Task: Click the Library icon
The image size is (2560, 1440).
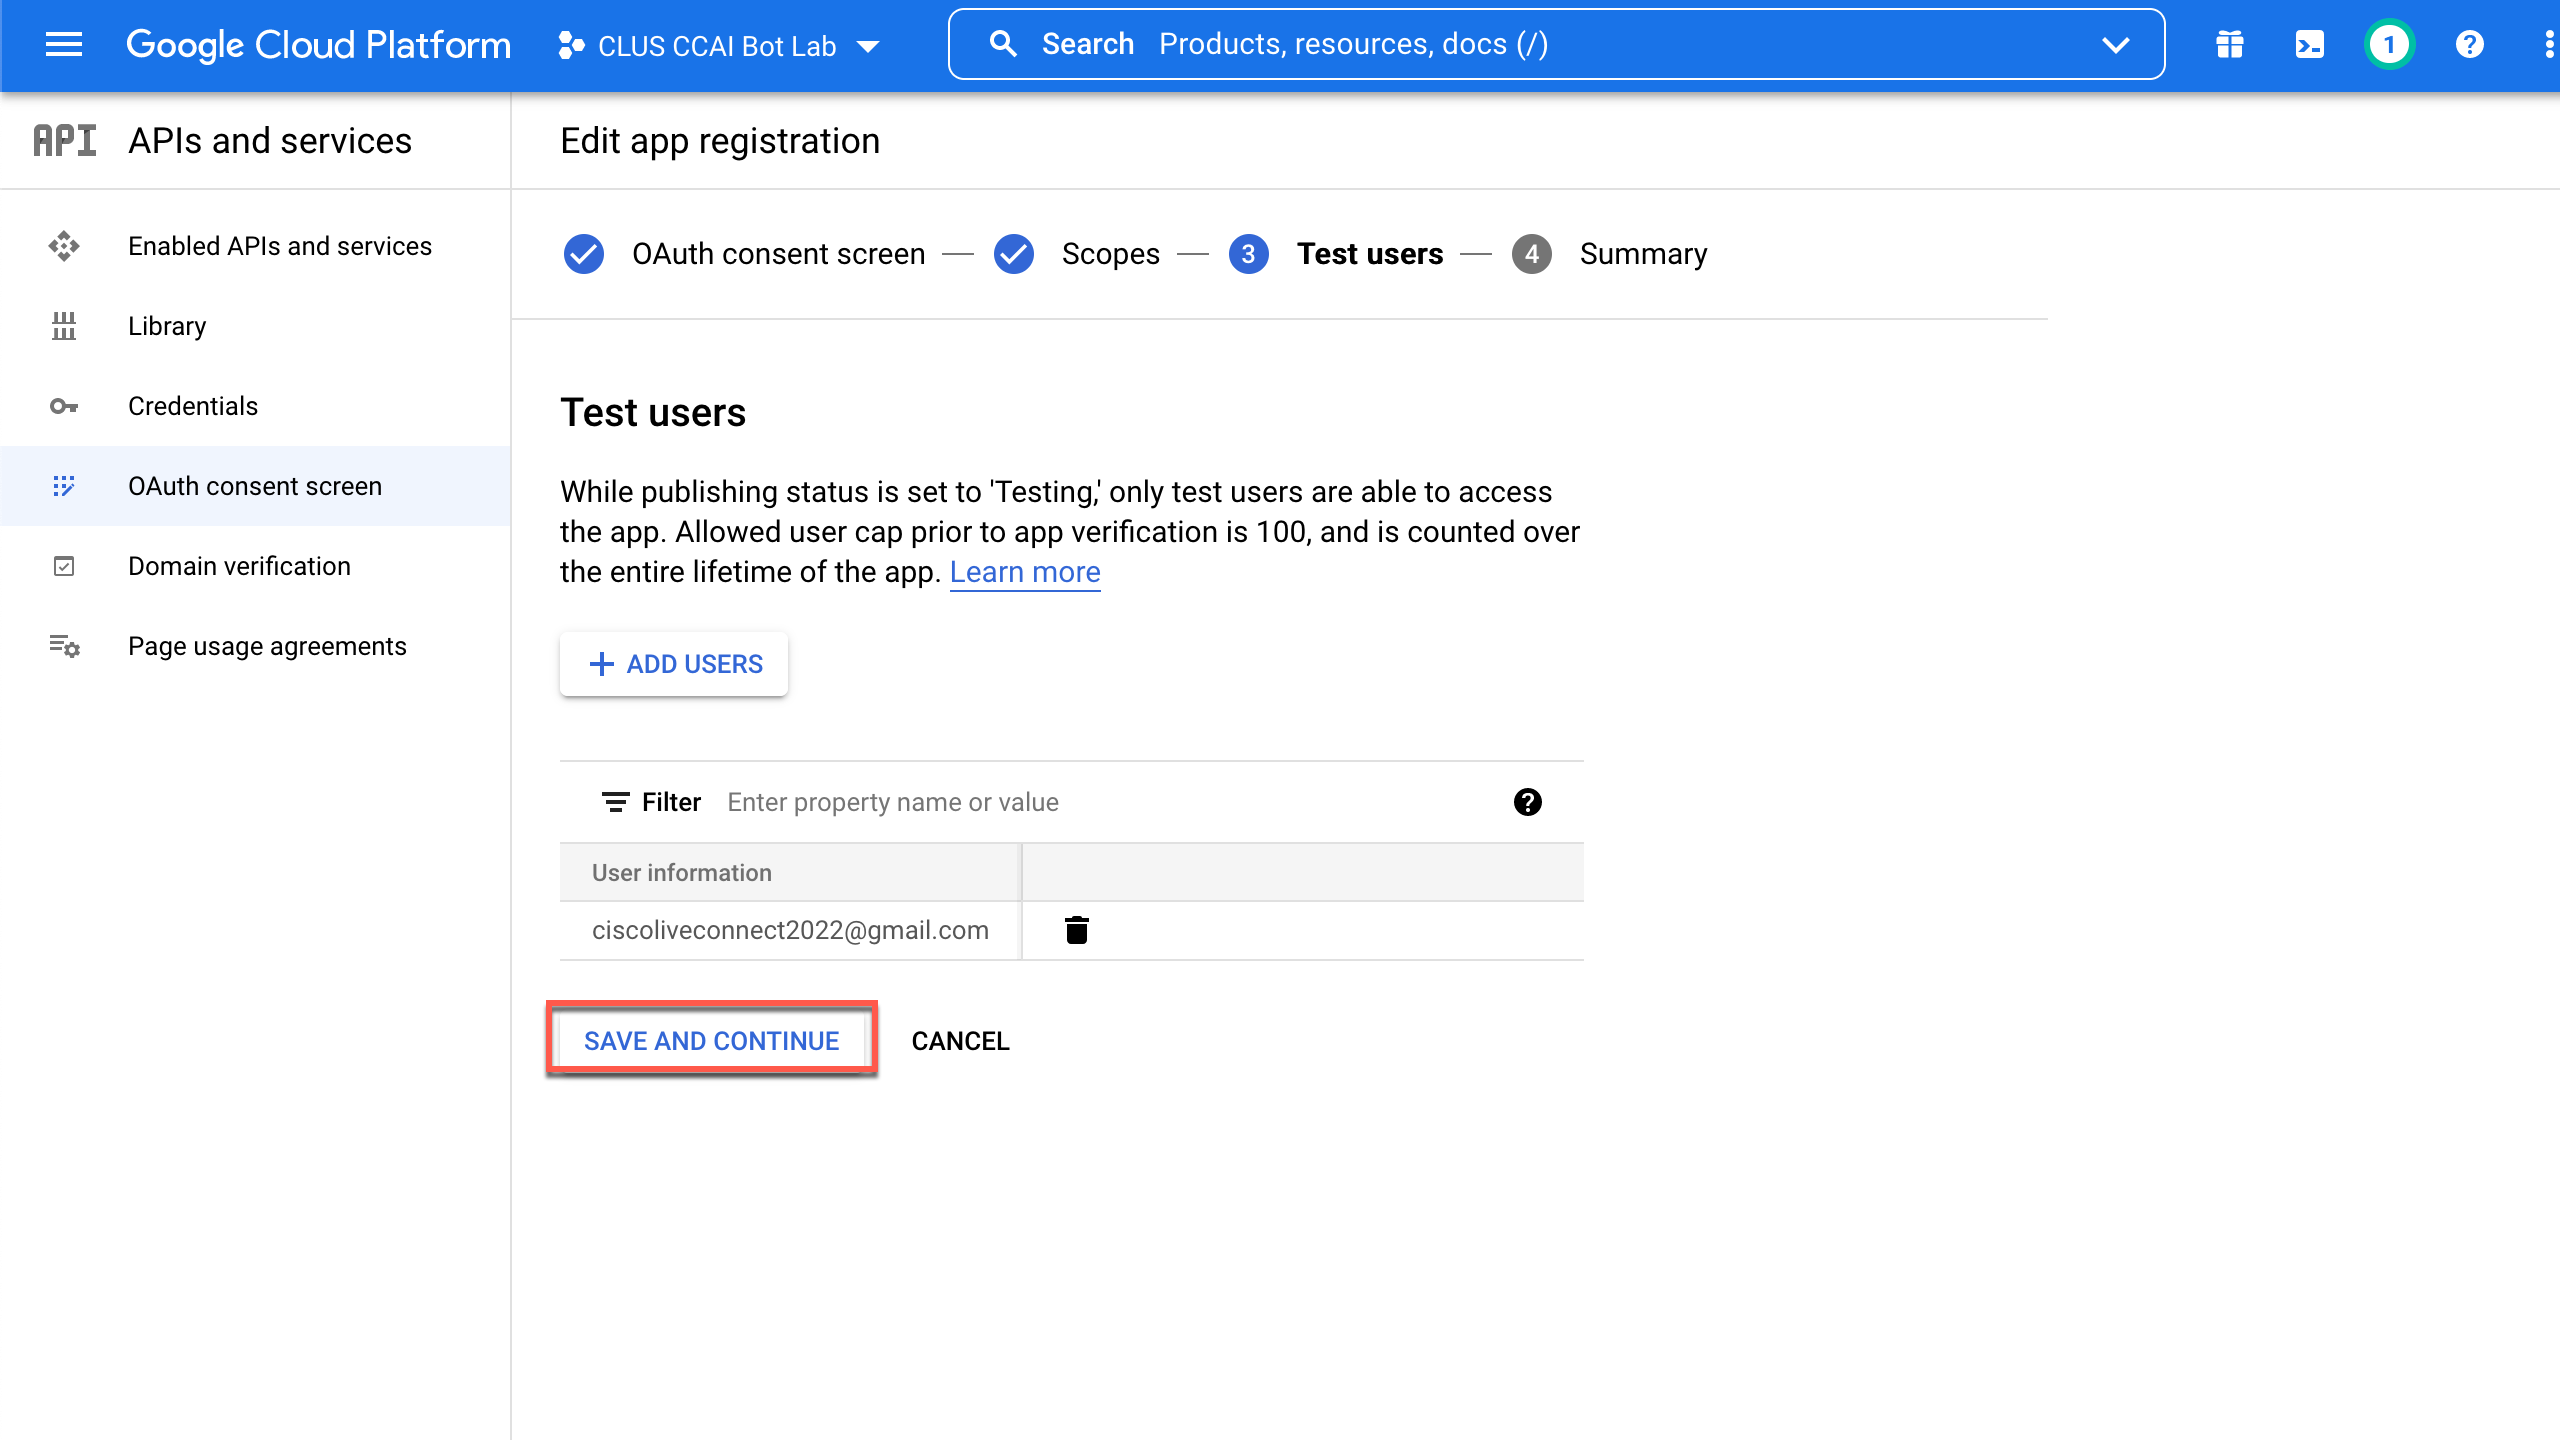Action: coord(64,326)
